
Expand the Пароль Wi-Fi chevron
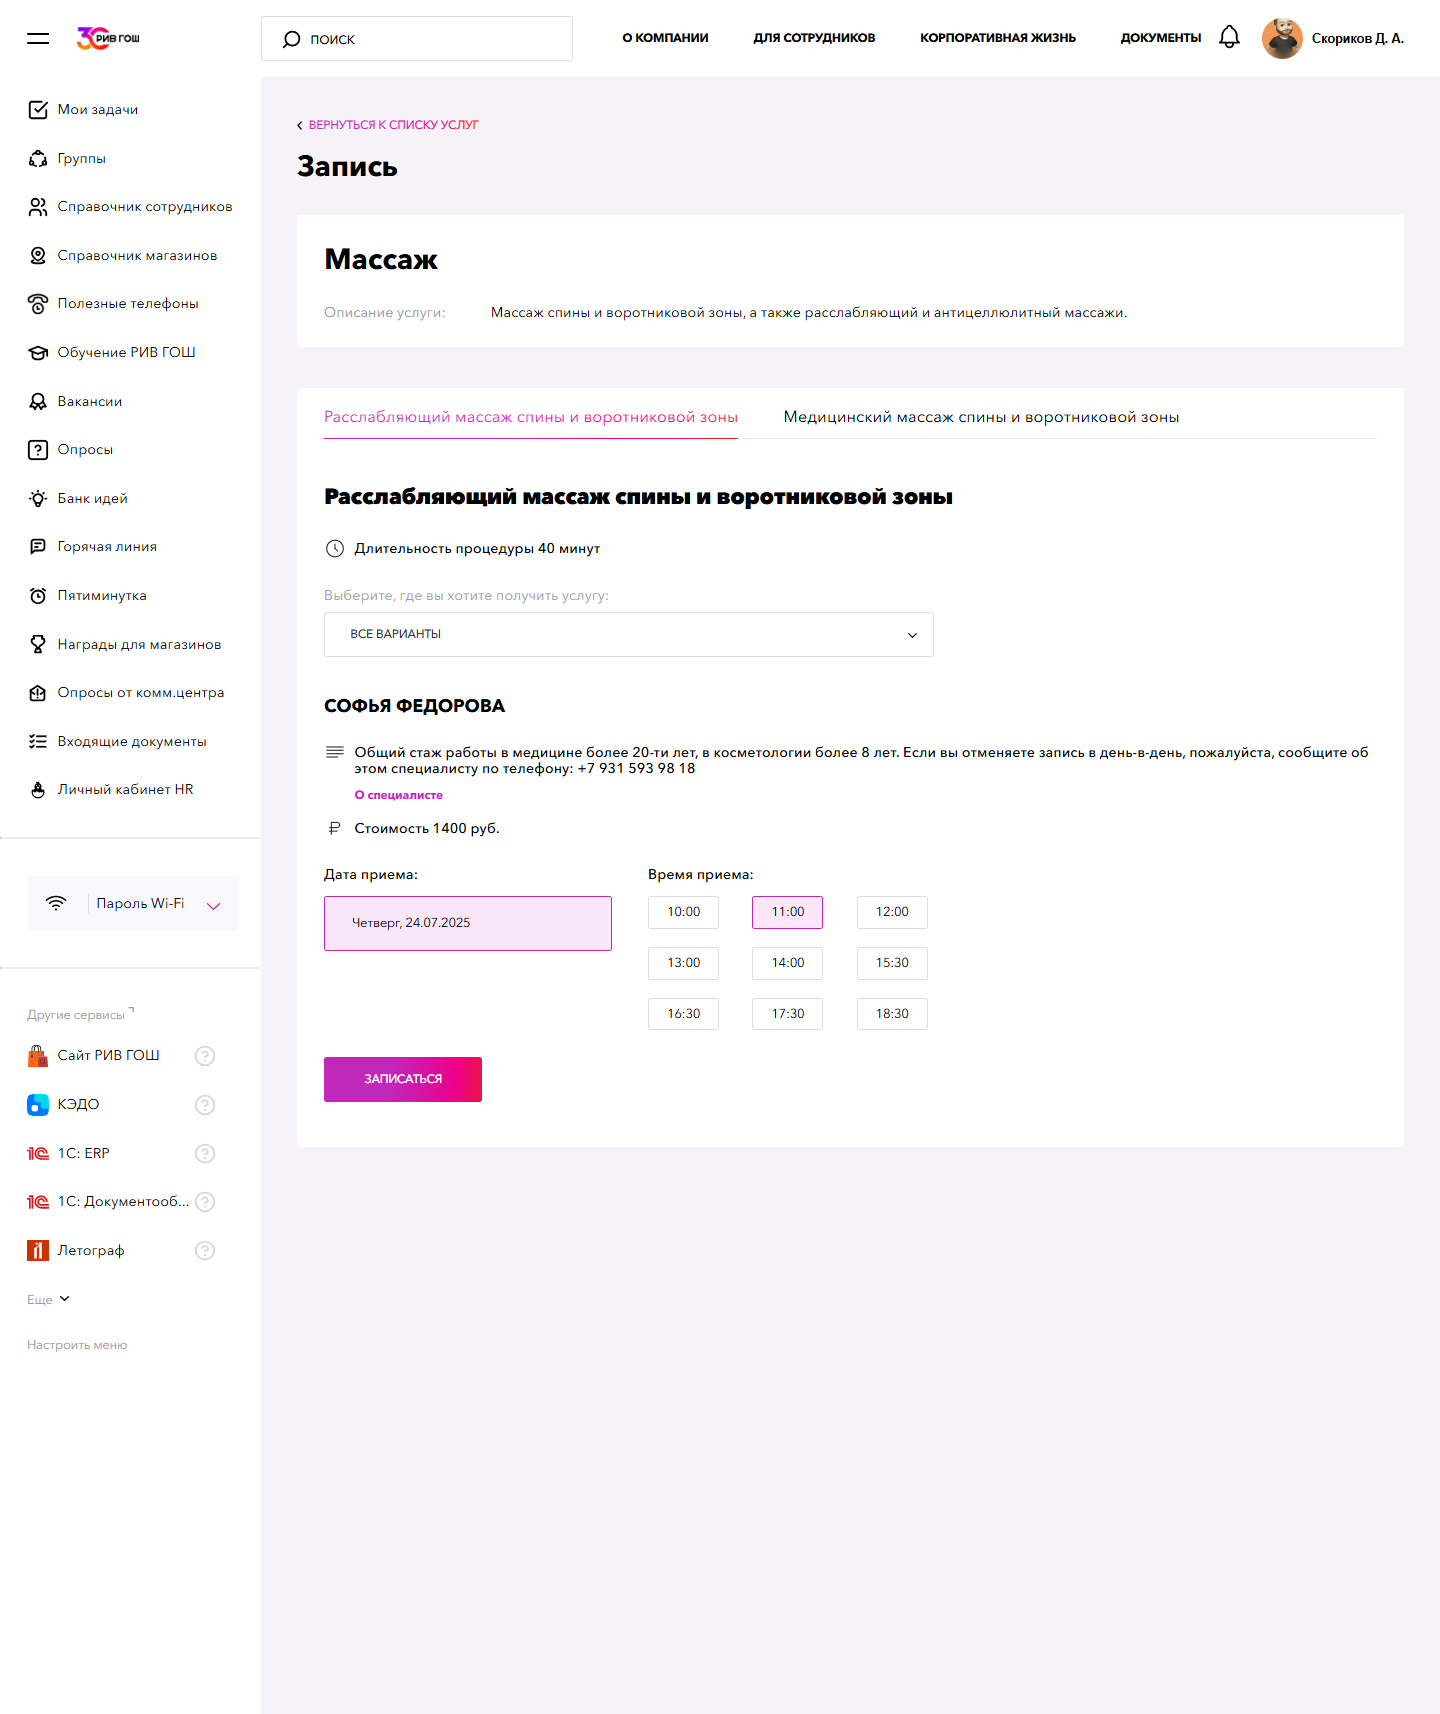[213, 905]
